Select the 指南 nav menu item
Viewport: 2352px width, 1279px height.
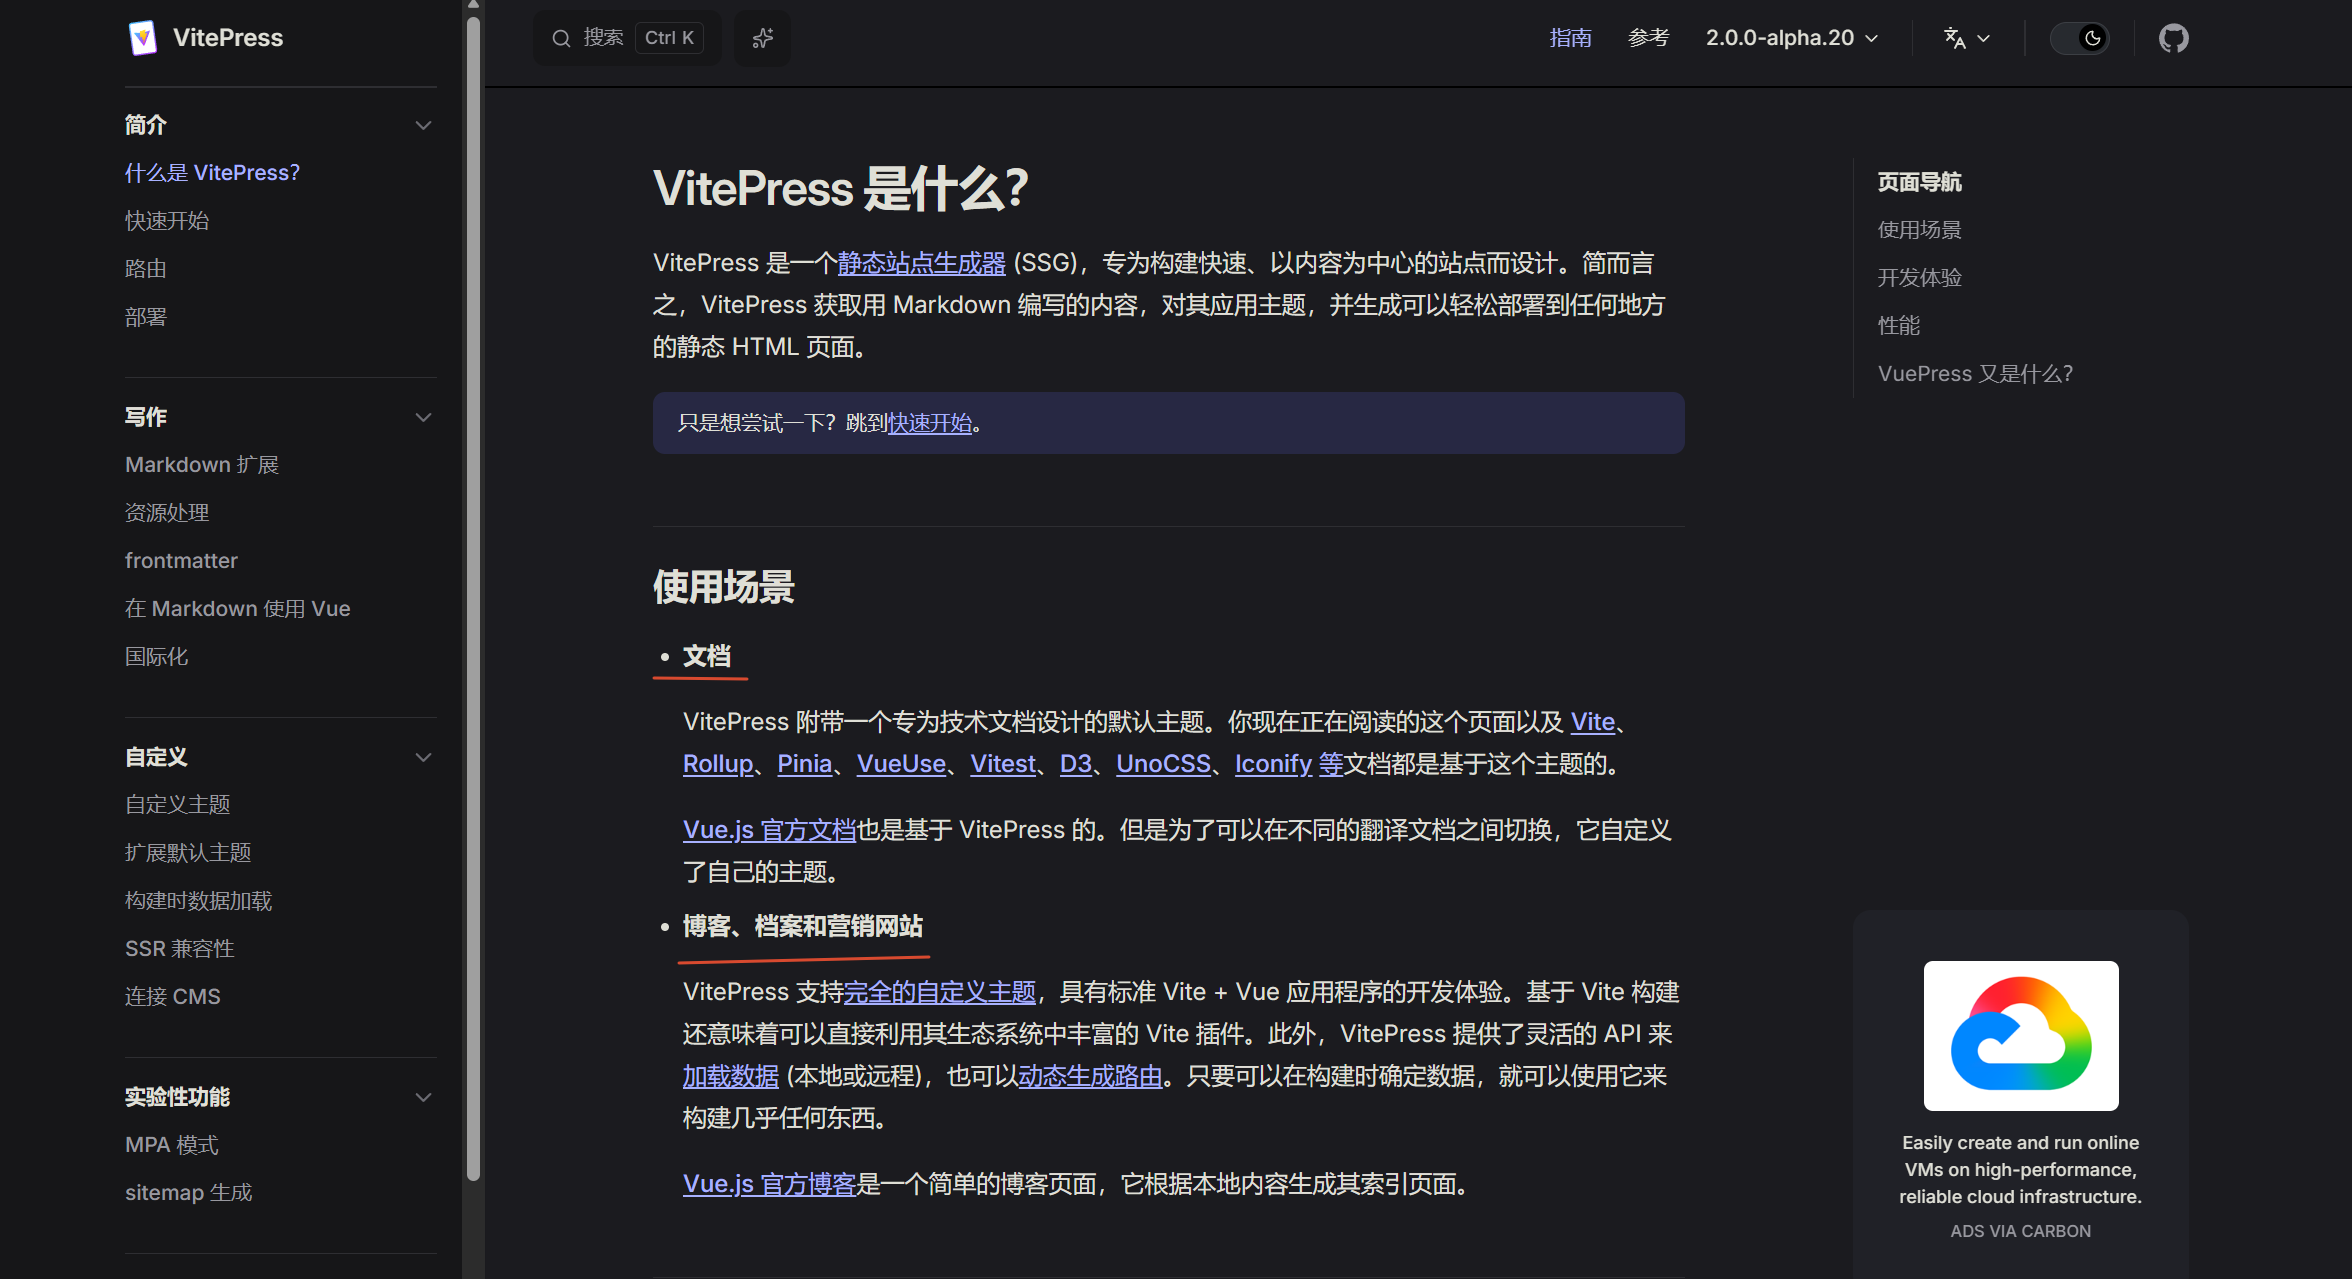[1570, 38]
